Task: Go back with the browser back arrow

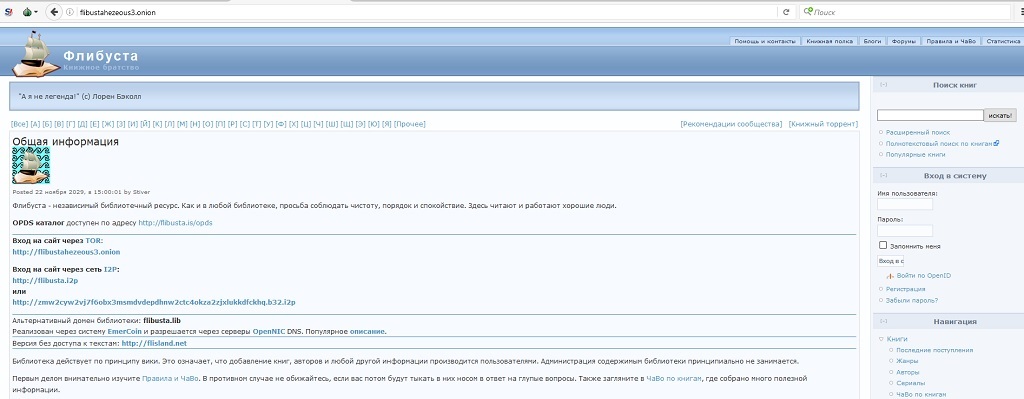Action: [x=54, y=12]
